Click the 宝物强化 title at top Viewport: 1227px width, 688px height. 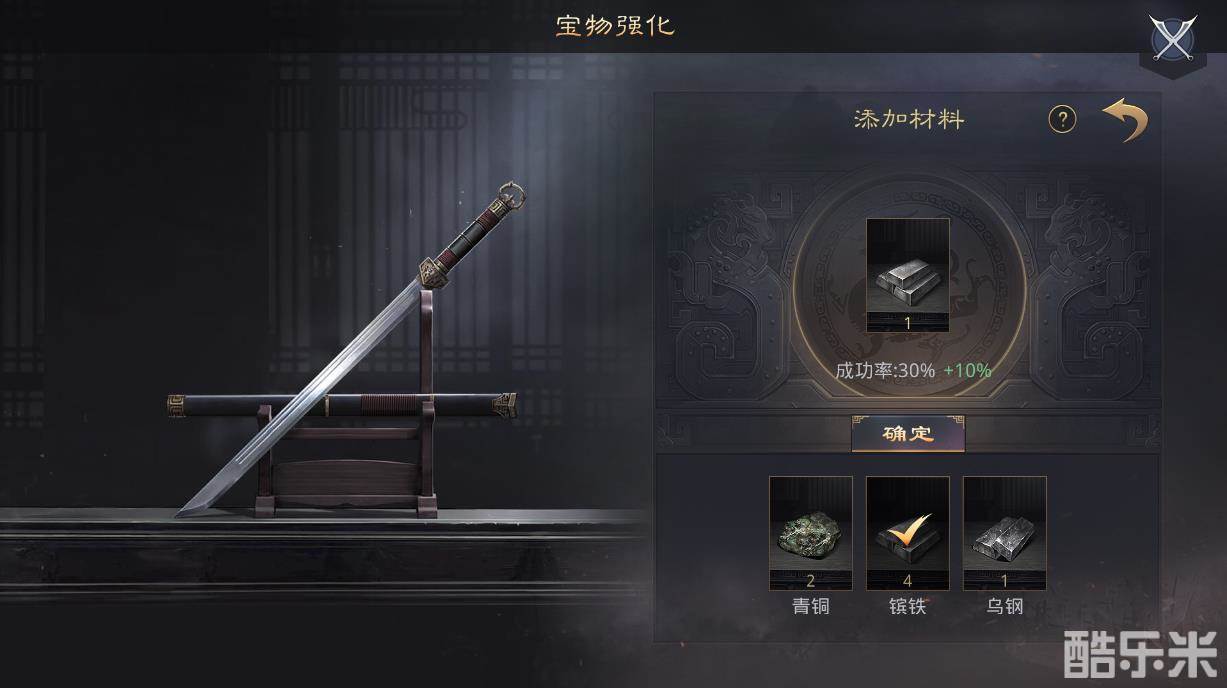click(615, 26)
